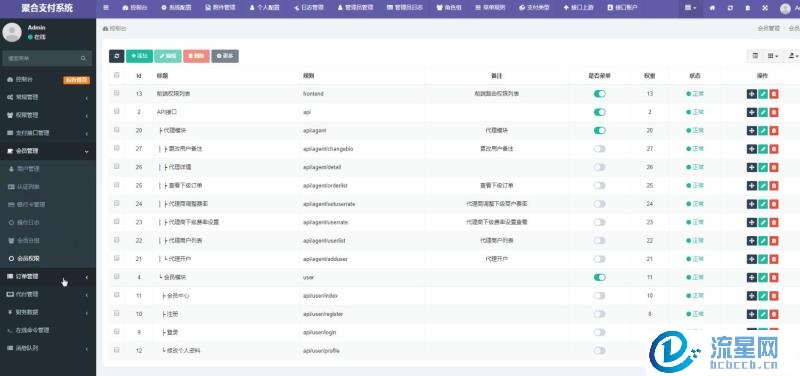Click the refresh table icon button
This screenshot has width=800, height=376.
116,56
